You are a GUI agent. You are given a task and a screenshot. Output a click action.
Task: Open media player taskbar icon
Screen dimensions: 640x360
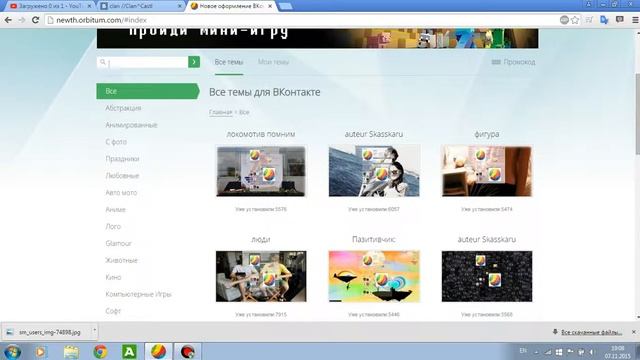(x=40, y=351)
